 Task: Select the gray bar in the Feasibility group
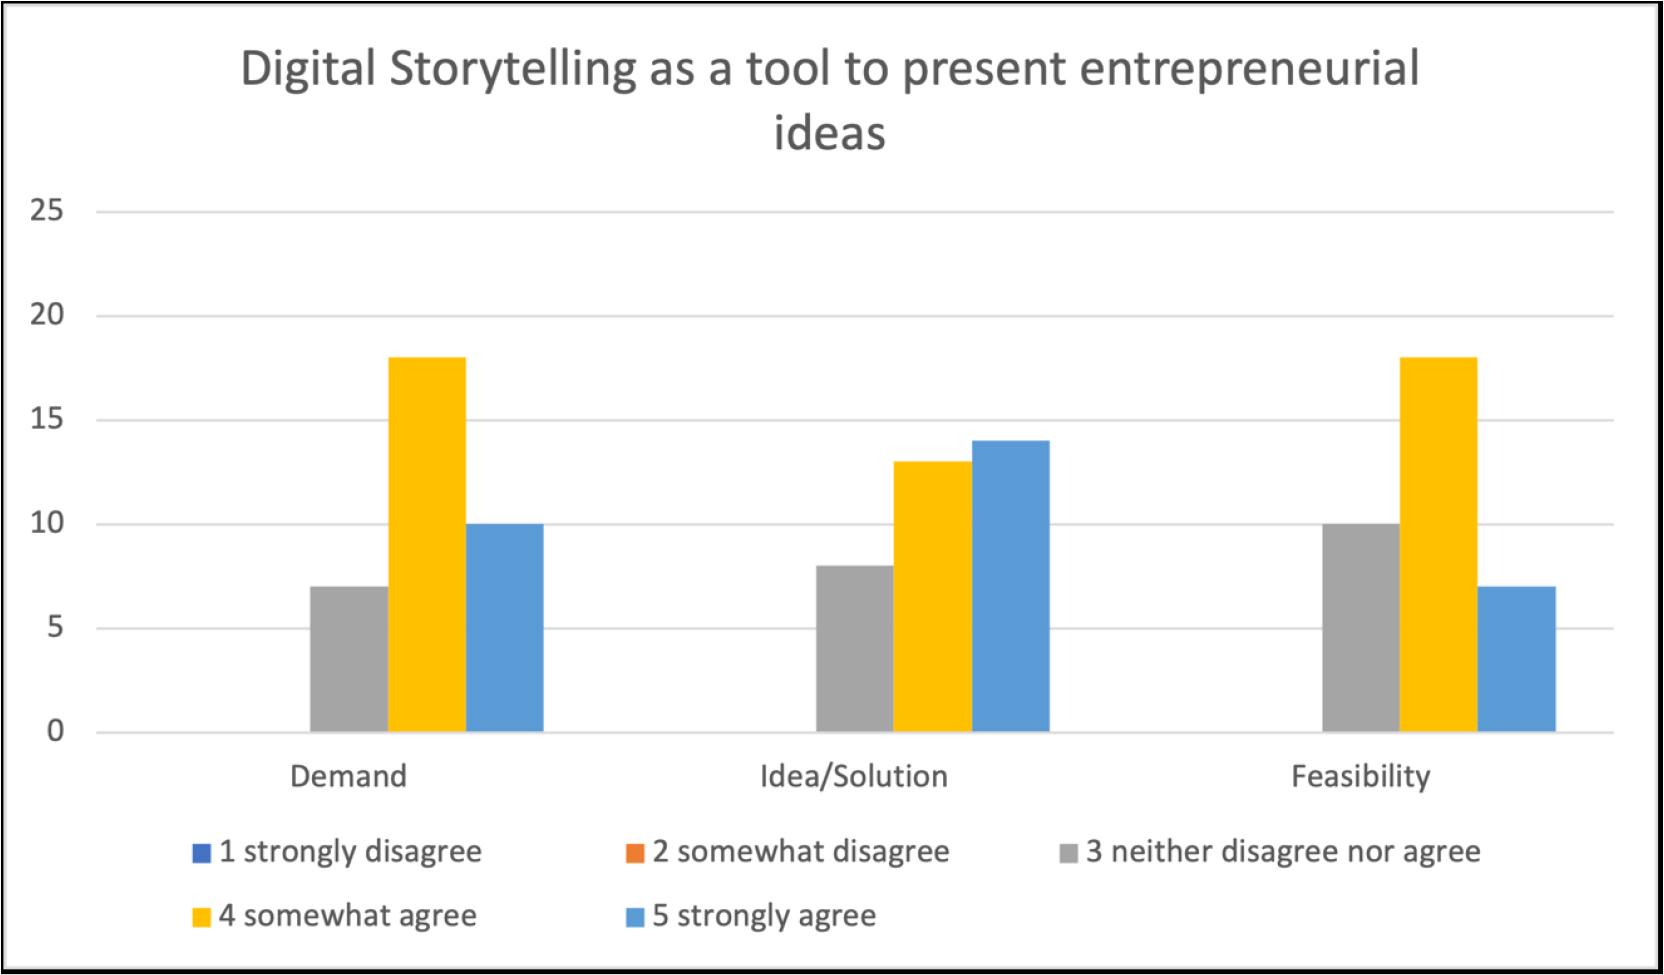[1361, 628]
